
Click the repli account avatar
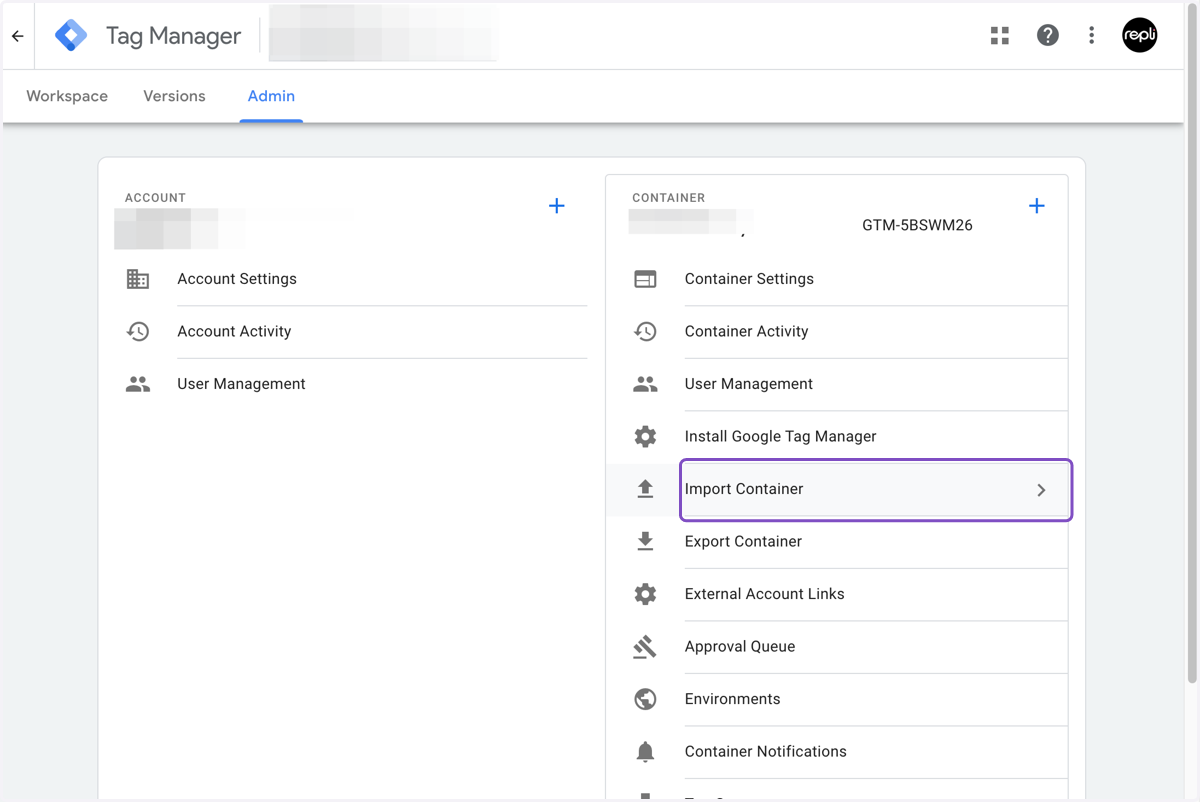(x=1139, y=36)
